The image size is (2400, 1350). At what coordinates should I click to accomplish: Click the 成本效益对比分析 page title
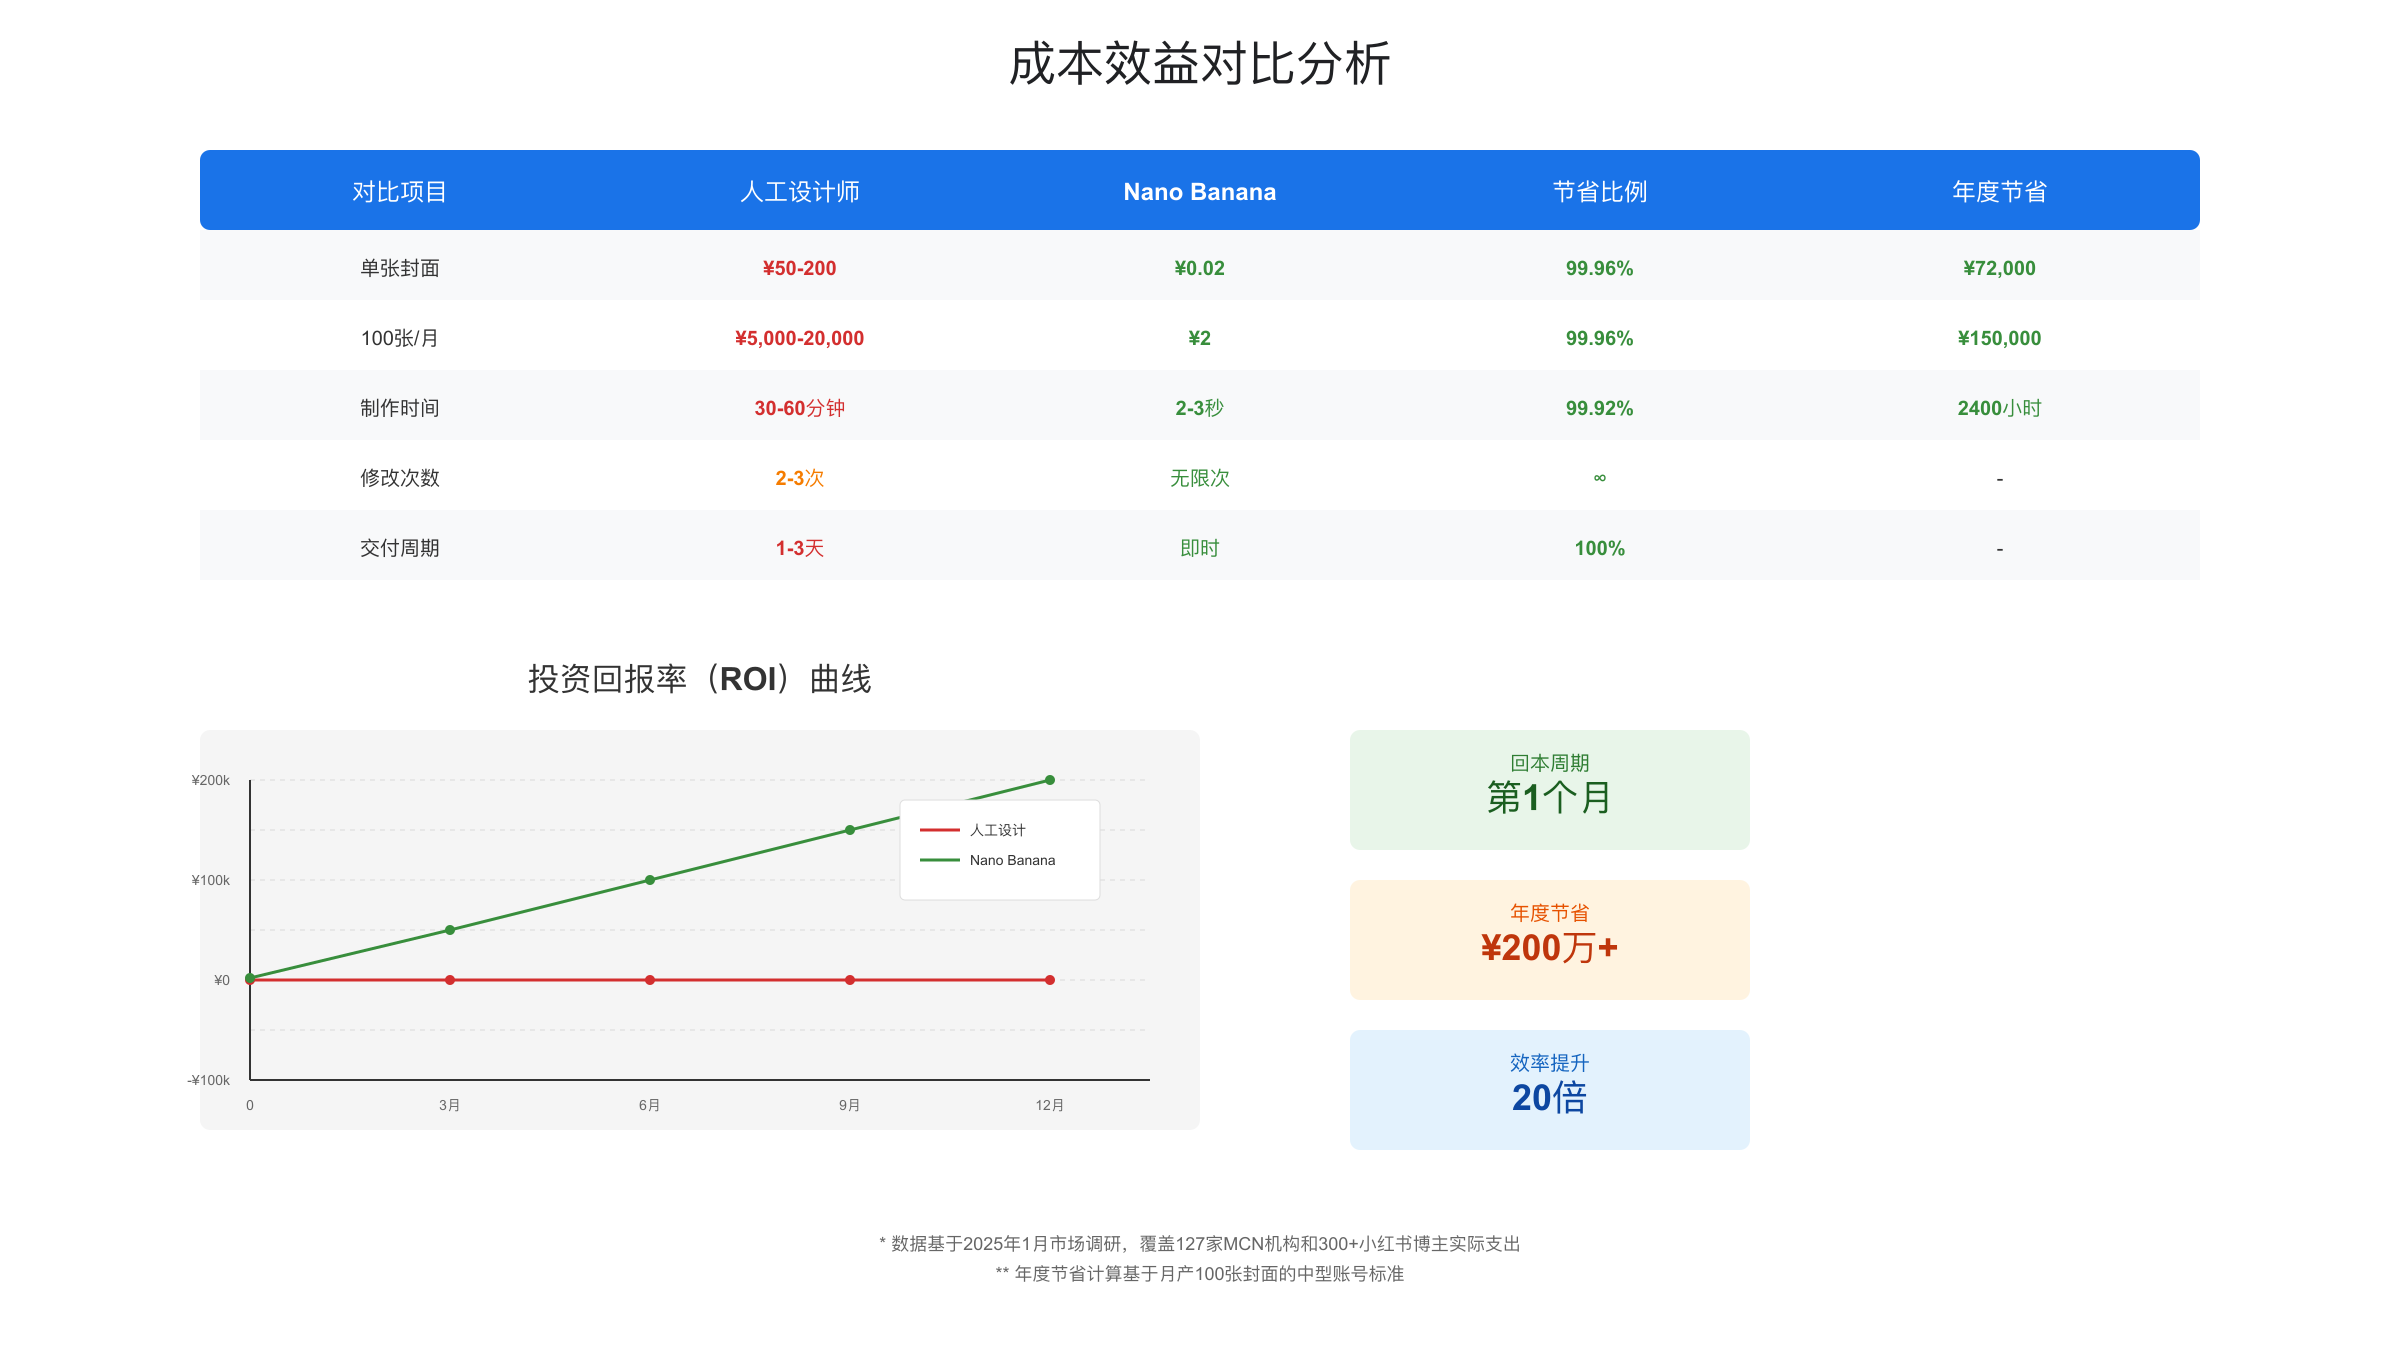(1199, 64)
